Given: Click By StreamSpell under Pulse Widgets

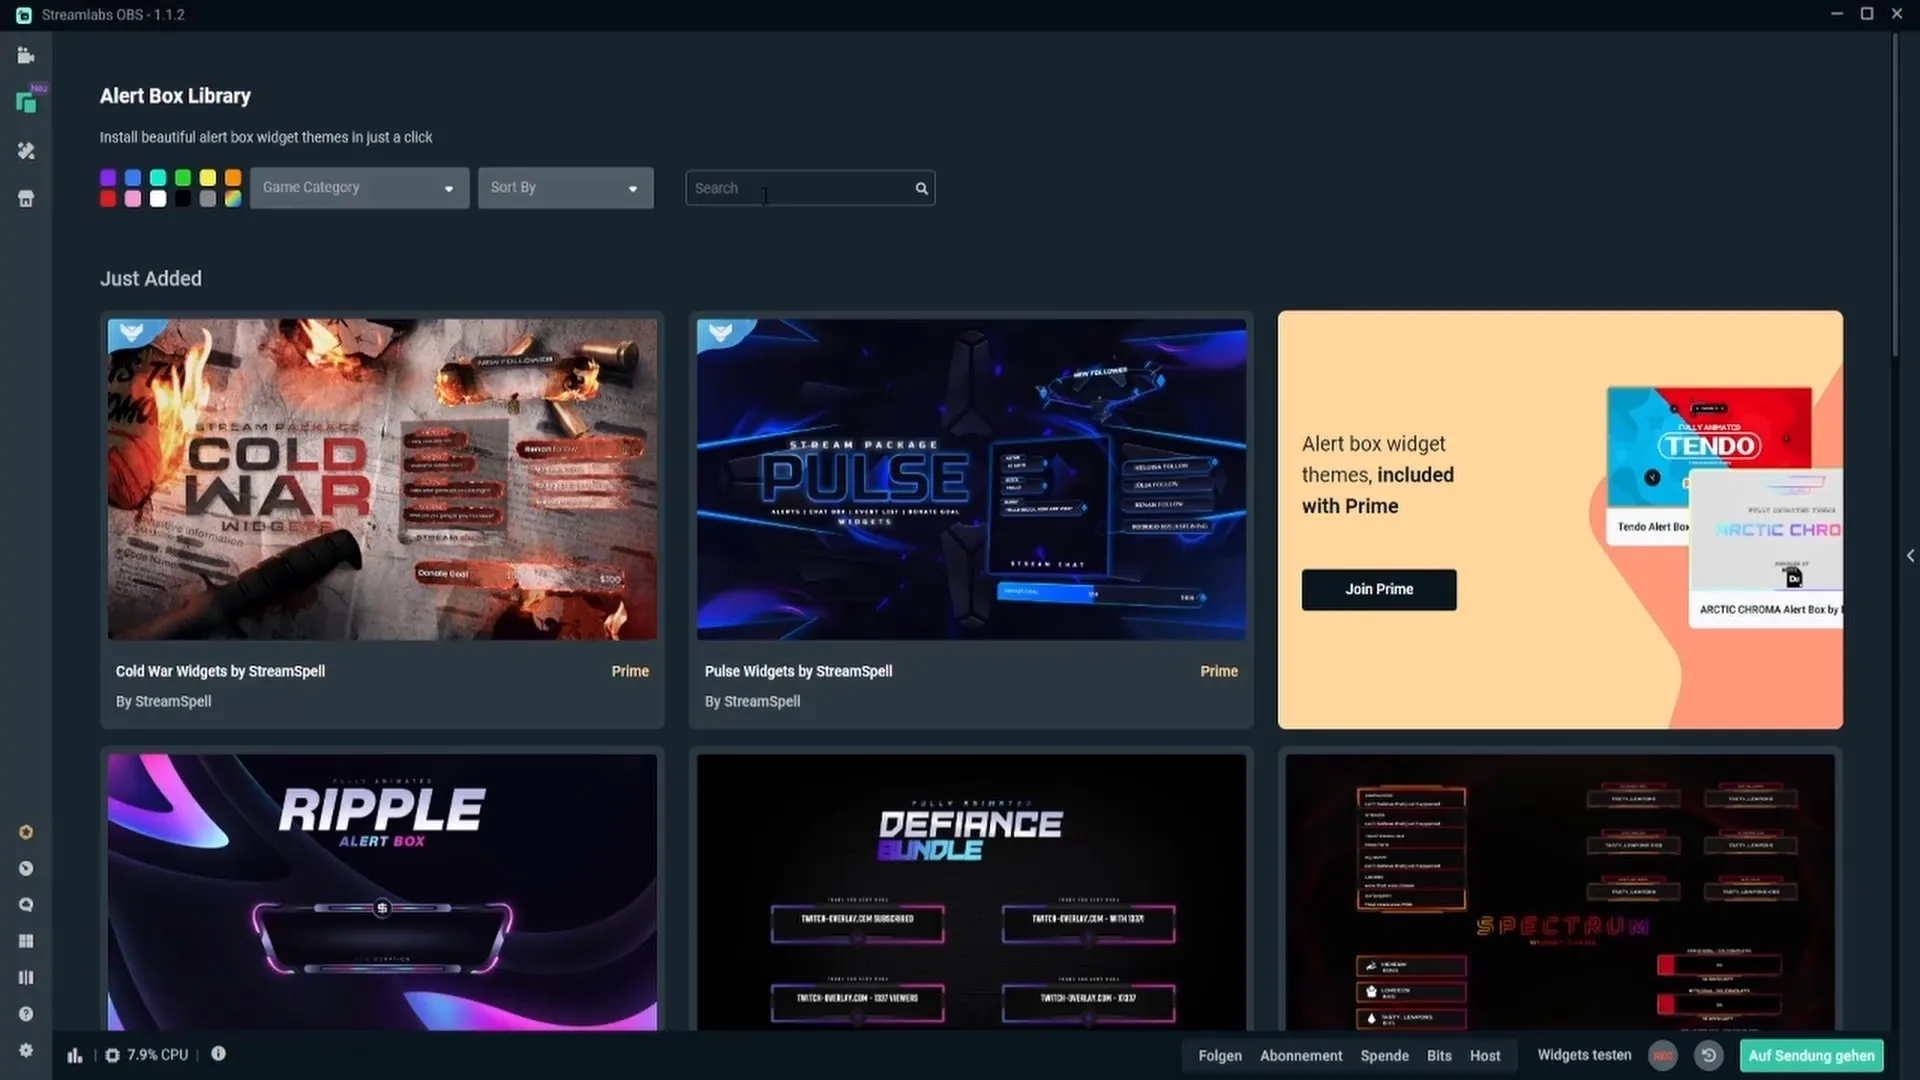Looking at the screenshot, I should (x=752, y=701).
